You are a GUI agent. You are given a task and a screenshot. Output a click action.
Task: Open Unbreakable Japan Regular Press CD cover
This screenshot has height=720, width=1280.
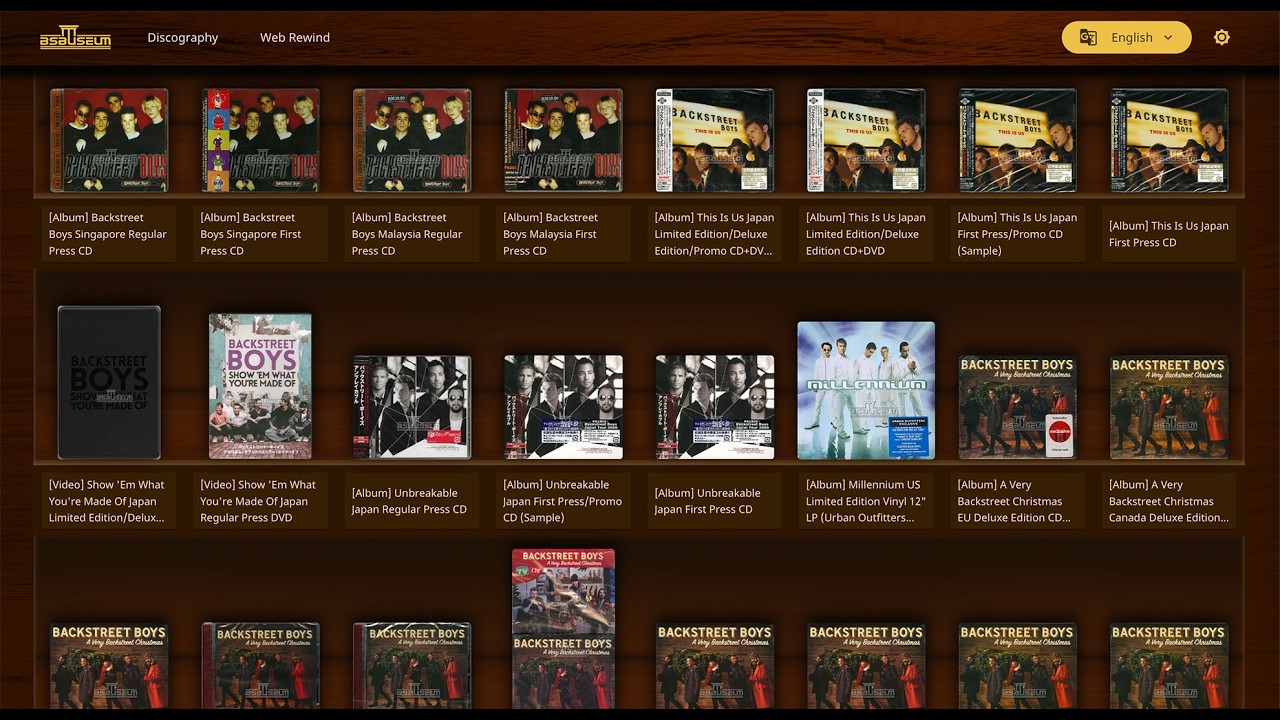coord(412,407)
